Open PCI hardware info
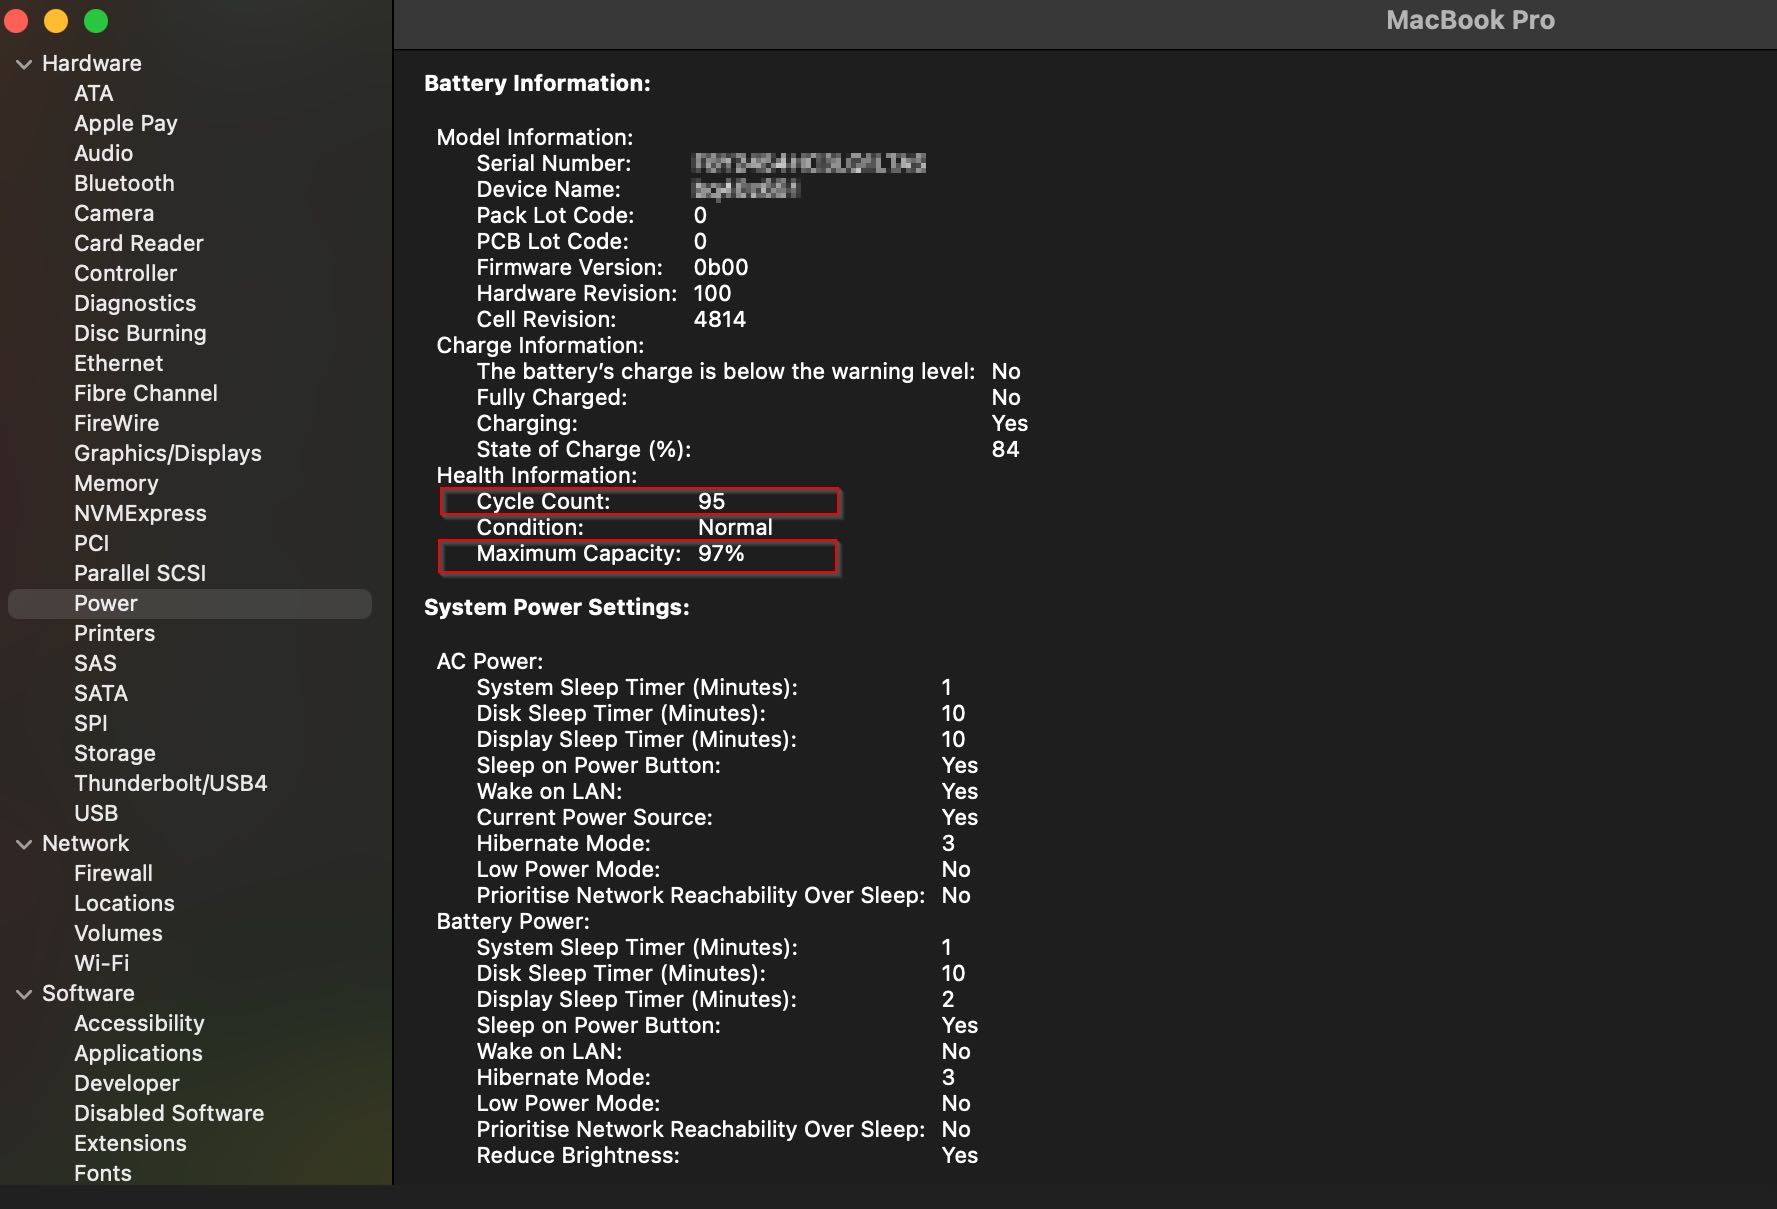Viewport: 1777px width, 1209px height. tap(92, 543)
